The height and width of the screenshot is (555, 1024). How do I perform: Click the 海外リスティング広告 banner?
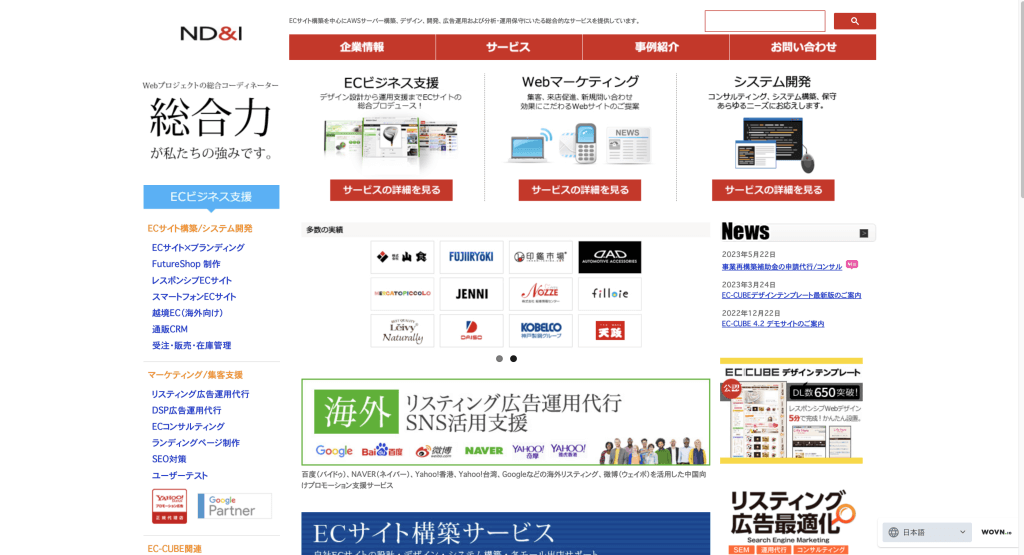[x=505, y=422]
